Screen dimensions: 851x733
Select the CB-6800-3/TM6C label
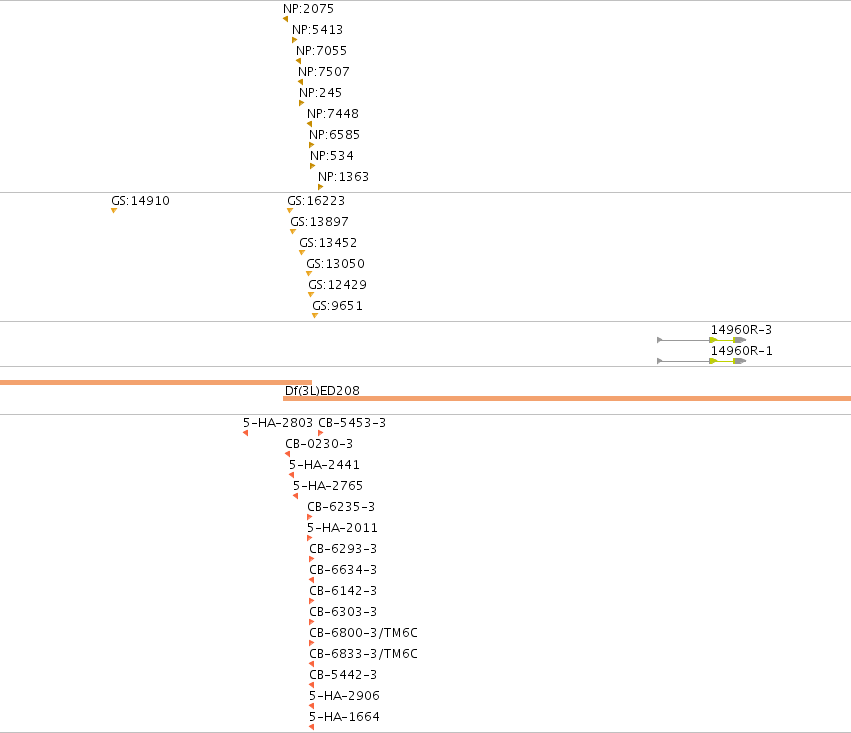click(363, 633)
